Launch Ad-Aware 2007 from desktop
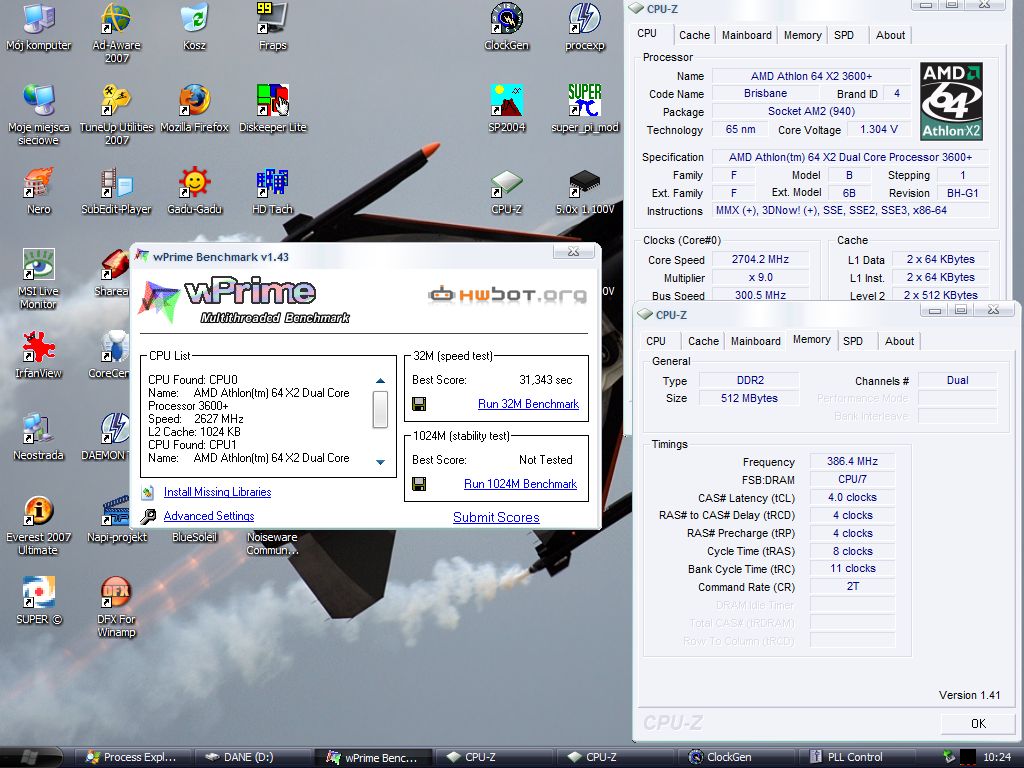Viewport: 1024px width, 768px height. tap(116, 33)
